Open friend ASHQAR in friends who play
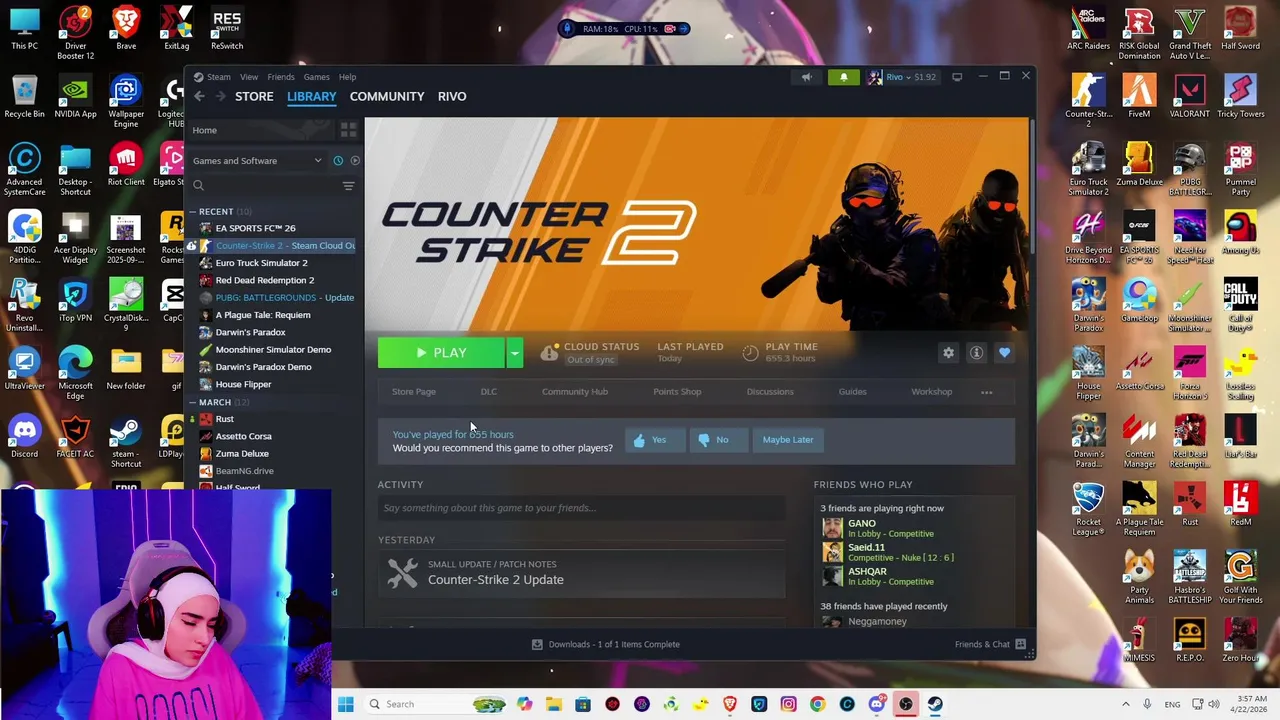 867,572
